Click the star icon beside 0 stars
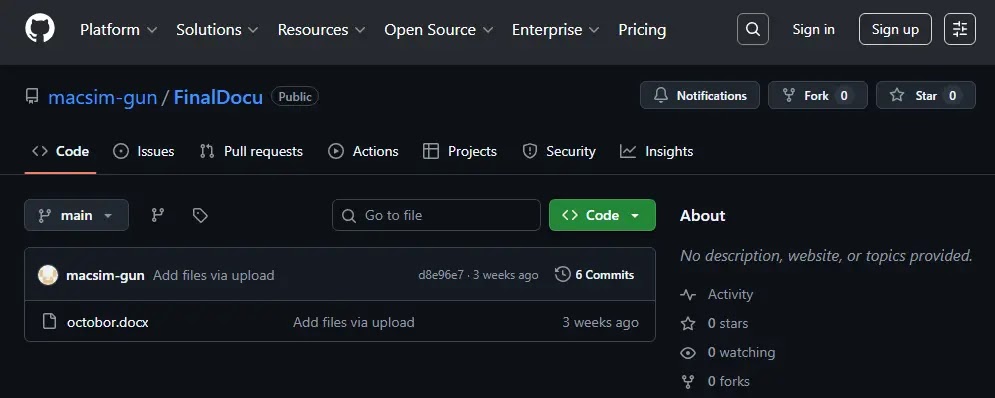Screen dimensions: 995x398 (688, 324)
